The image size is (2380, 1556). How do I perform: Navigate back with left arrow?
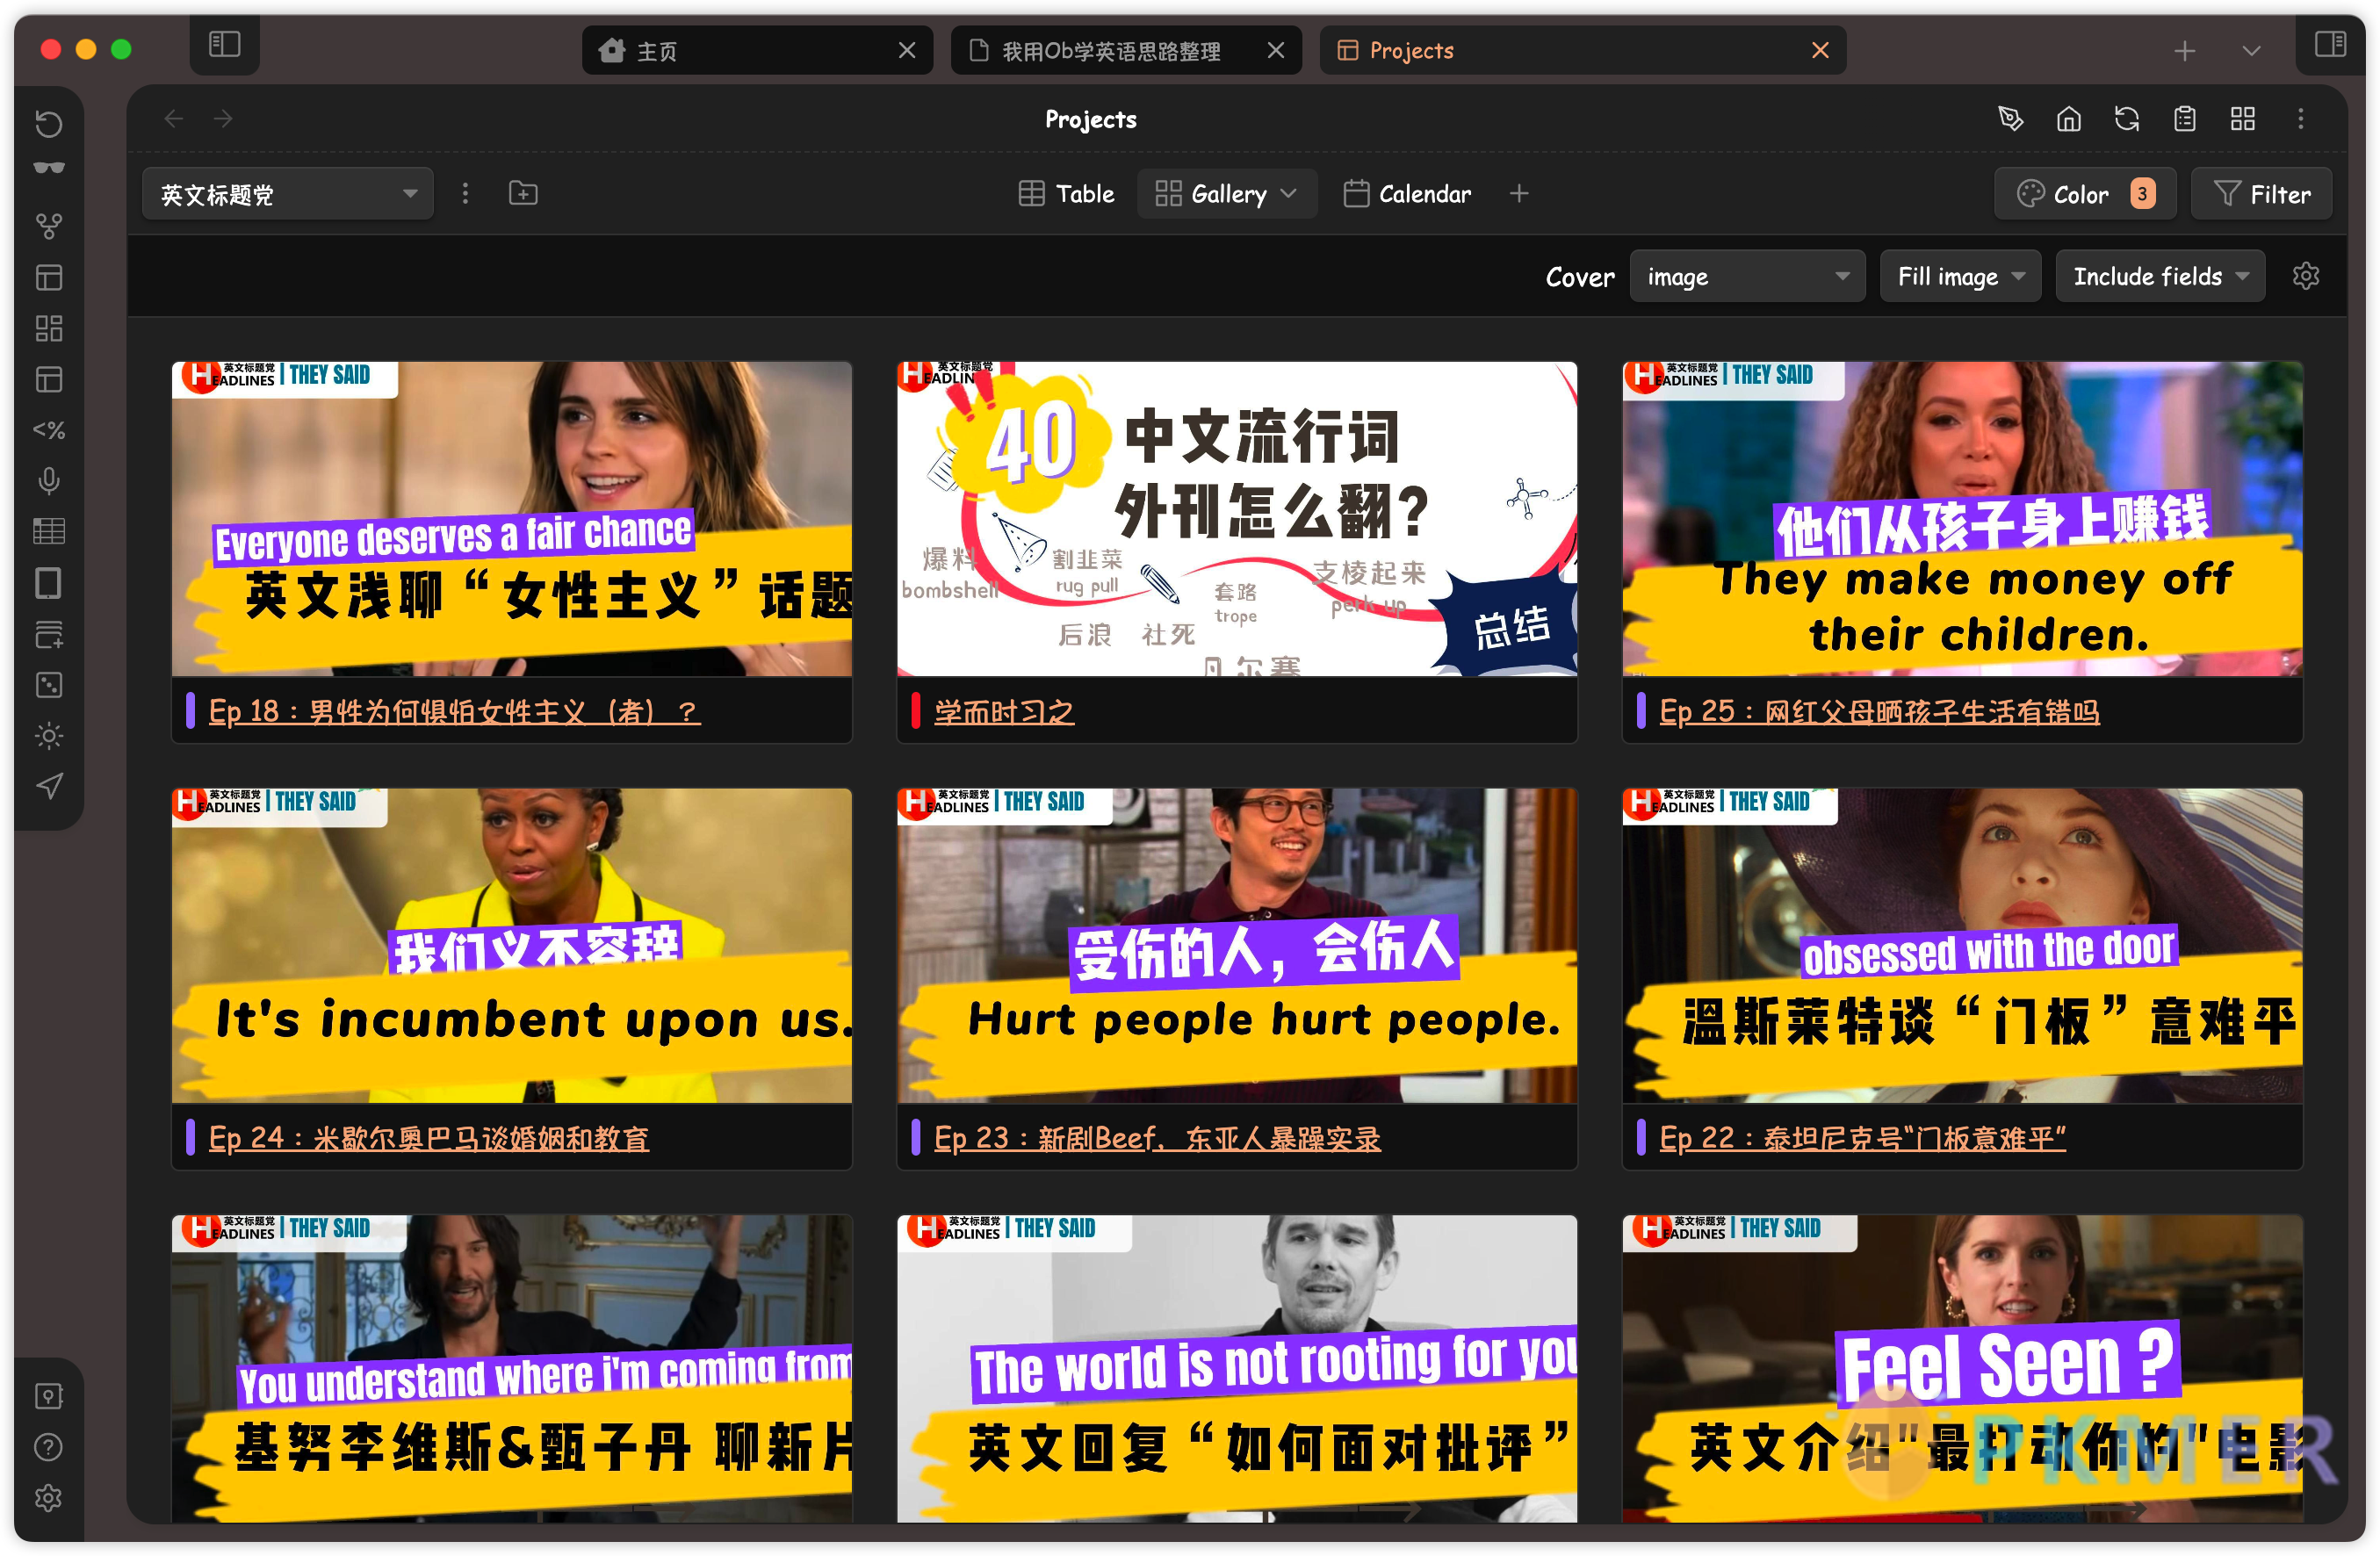pos(173,119)
